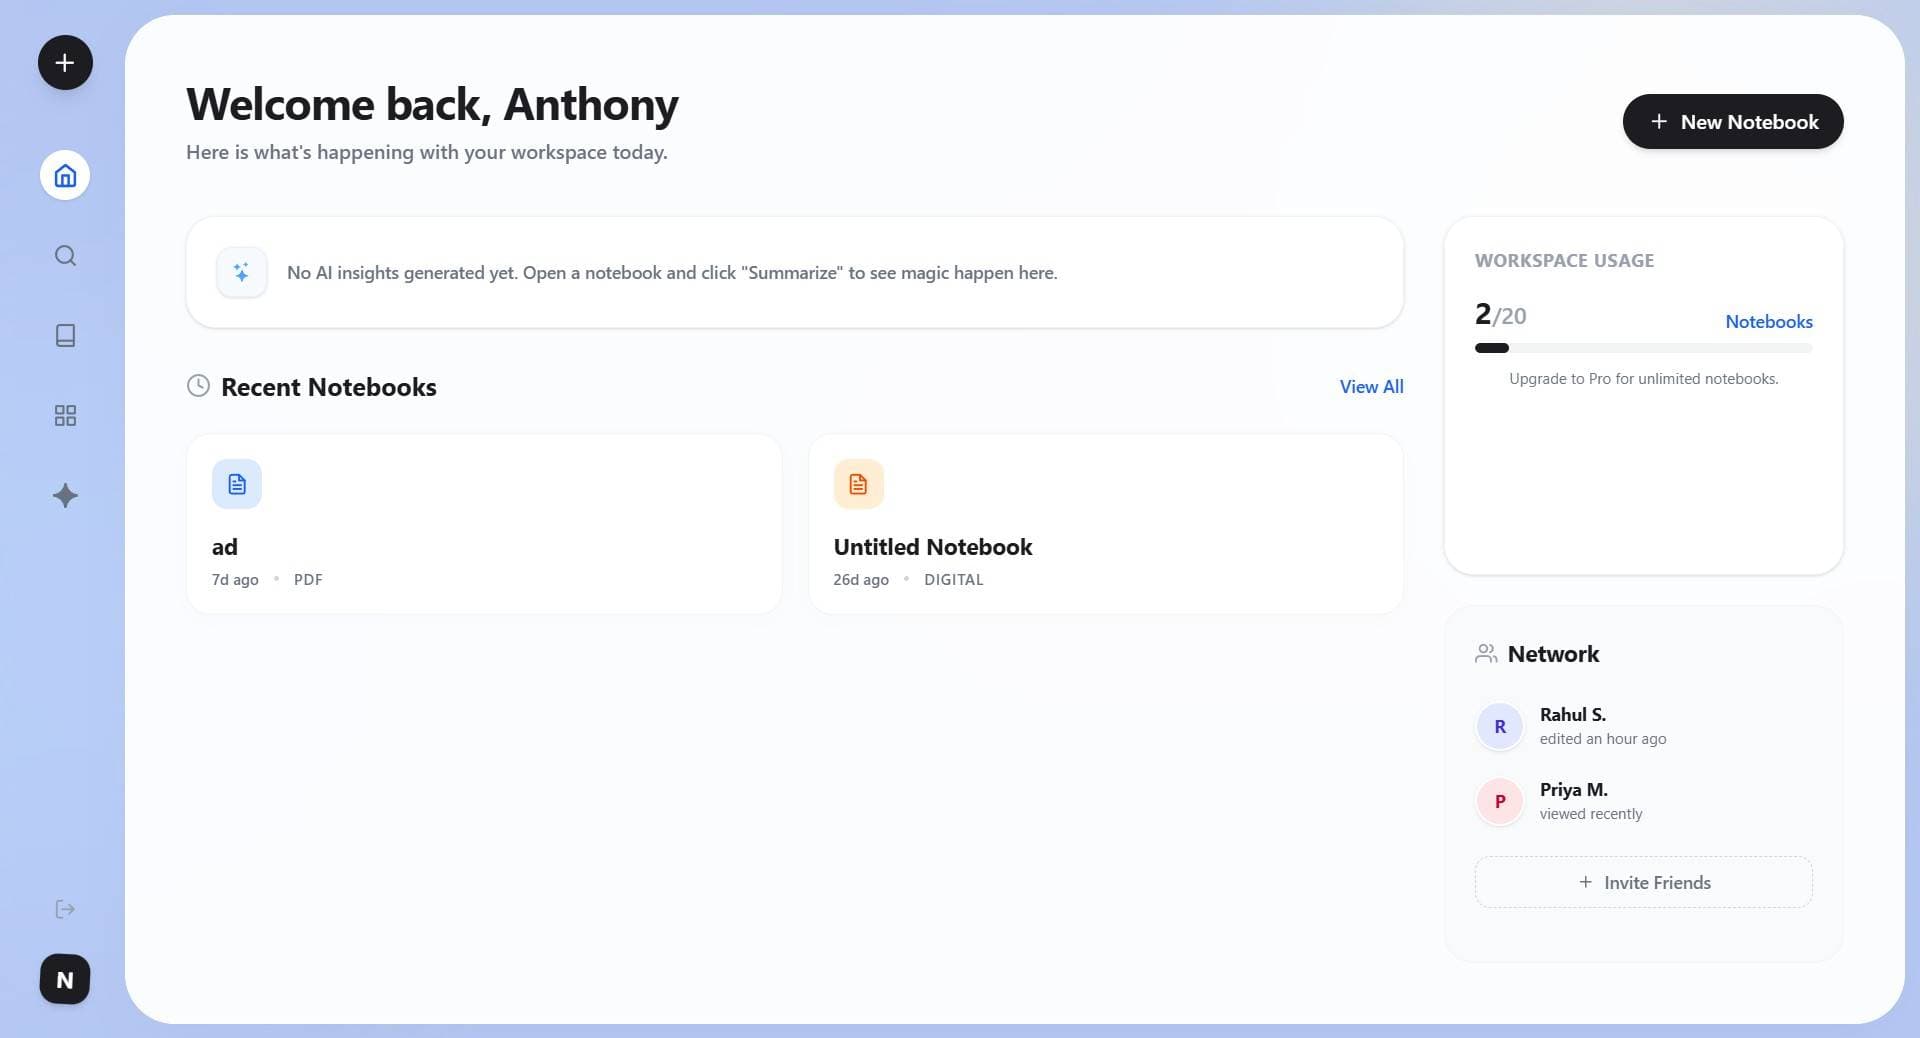Click the clock icon beside Recent Notebooks
Screen dimensions: 1920x1038
tap(198, 386)
